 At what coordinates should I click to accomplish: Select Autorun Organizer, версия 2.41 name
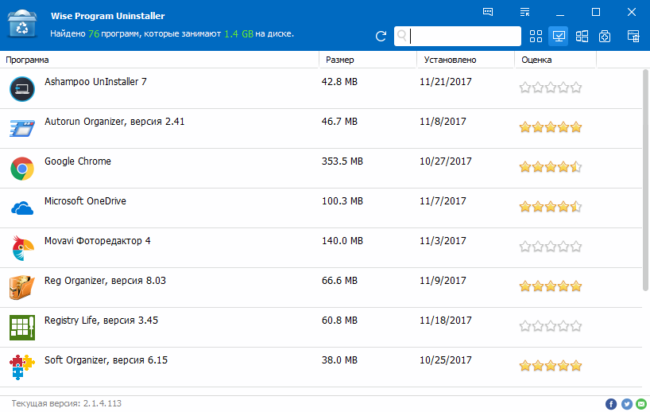114,121
